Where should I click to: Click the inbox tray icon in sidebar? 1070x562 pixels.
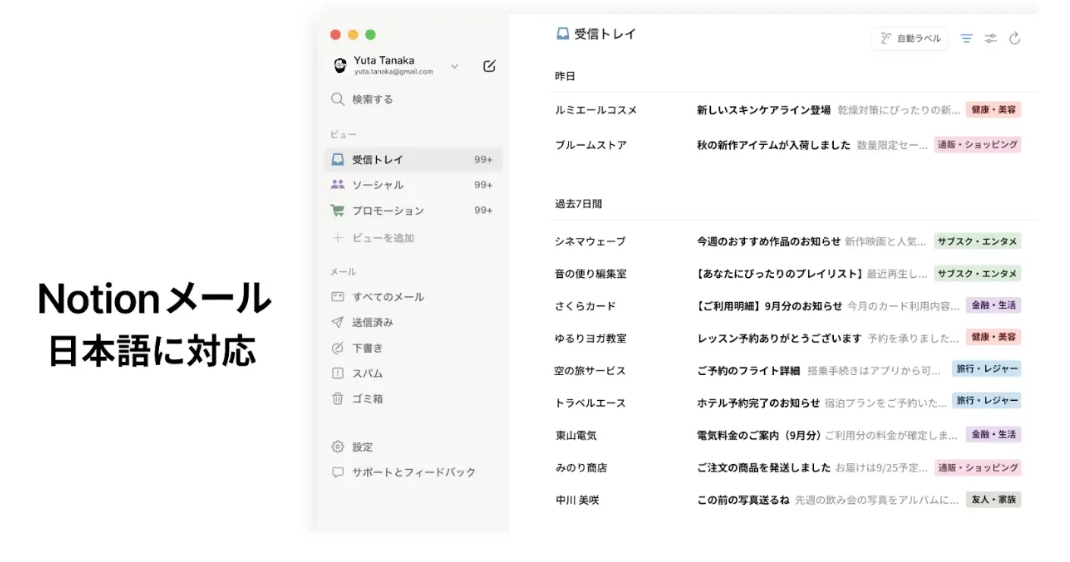(337, 160)
